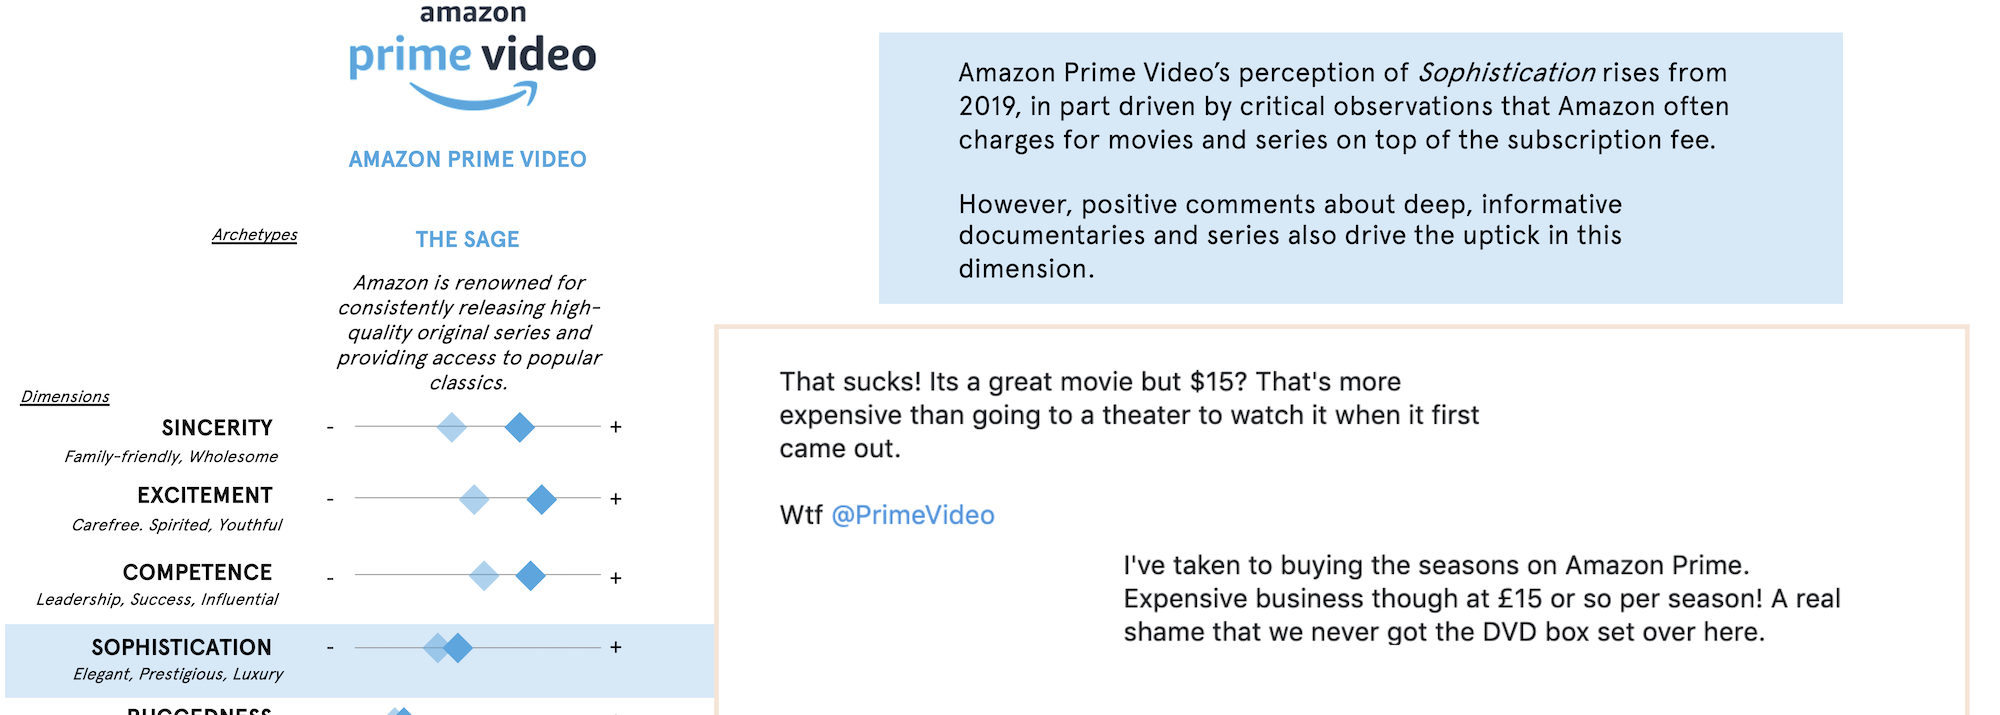The image size is (2000, 715).
Task: Click the underlined Archetypes label
Action: [254, 235]
